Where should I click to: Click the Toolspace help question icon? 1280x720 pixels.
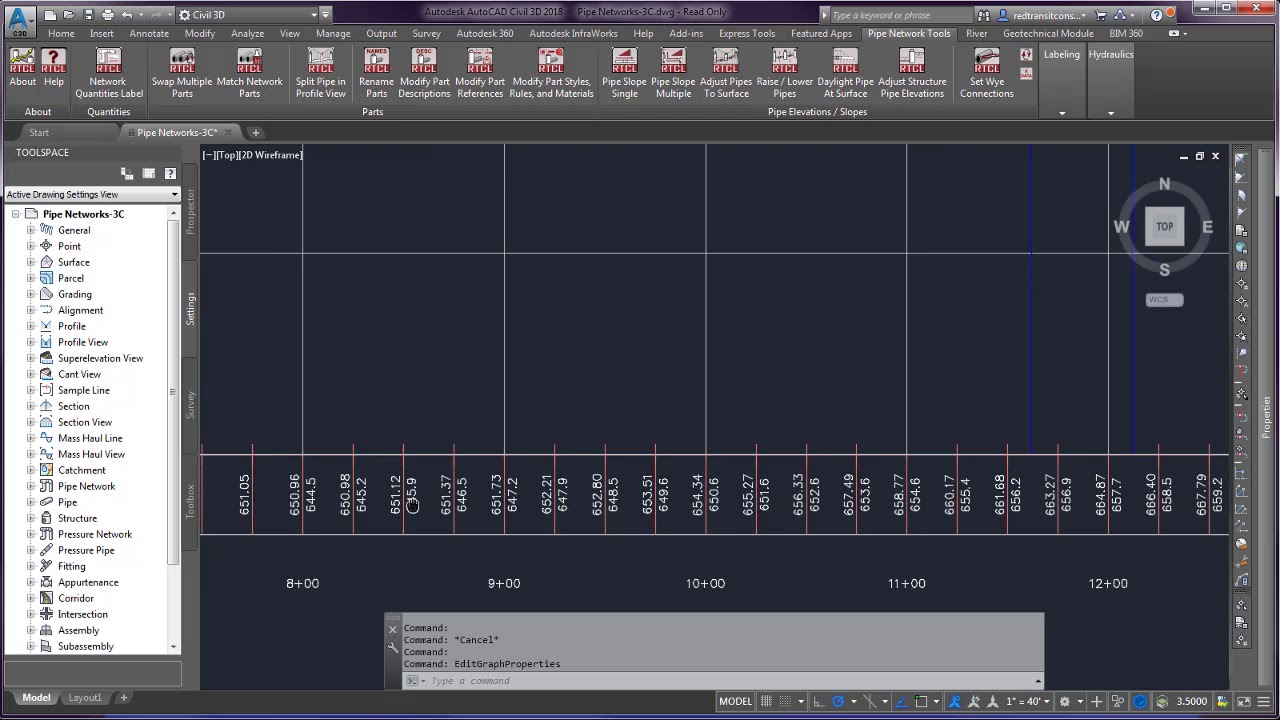pos(170,174)
